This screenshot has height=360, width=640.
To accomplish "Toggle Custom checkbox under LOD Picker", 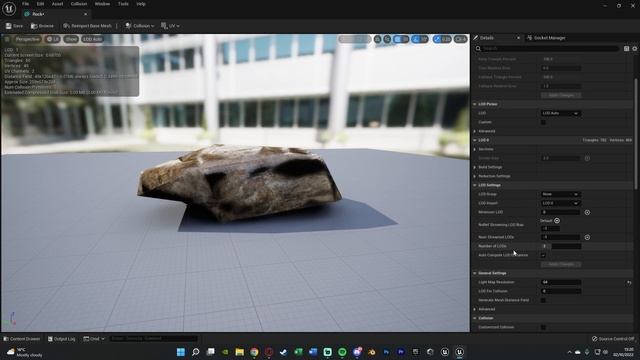I will point(543,122).
